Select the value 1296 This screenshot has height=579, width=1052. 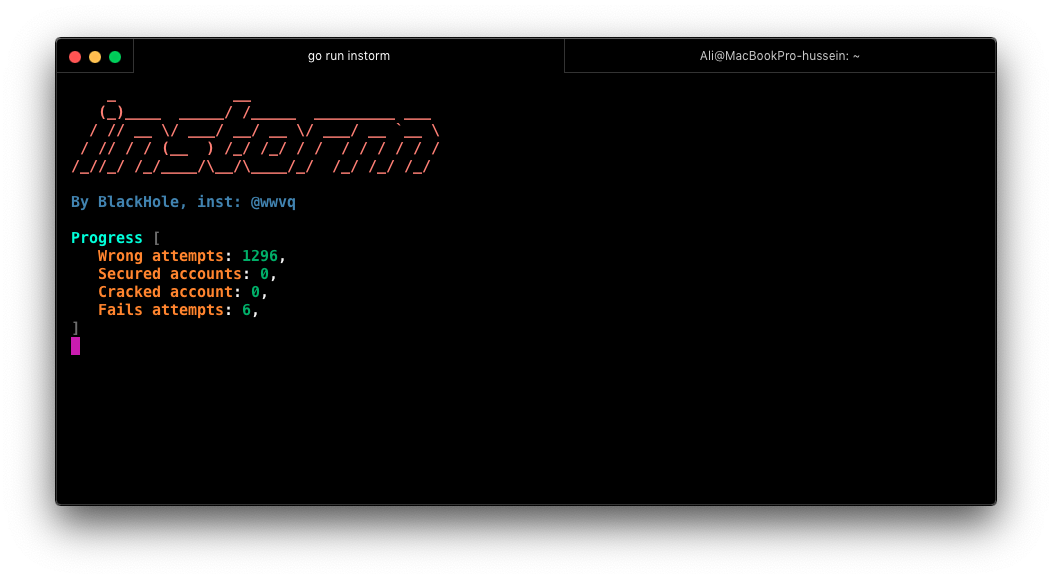click(x=260, y=256)
